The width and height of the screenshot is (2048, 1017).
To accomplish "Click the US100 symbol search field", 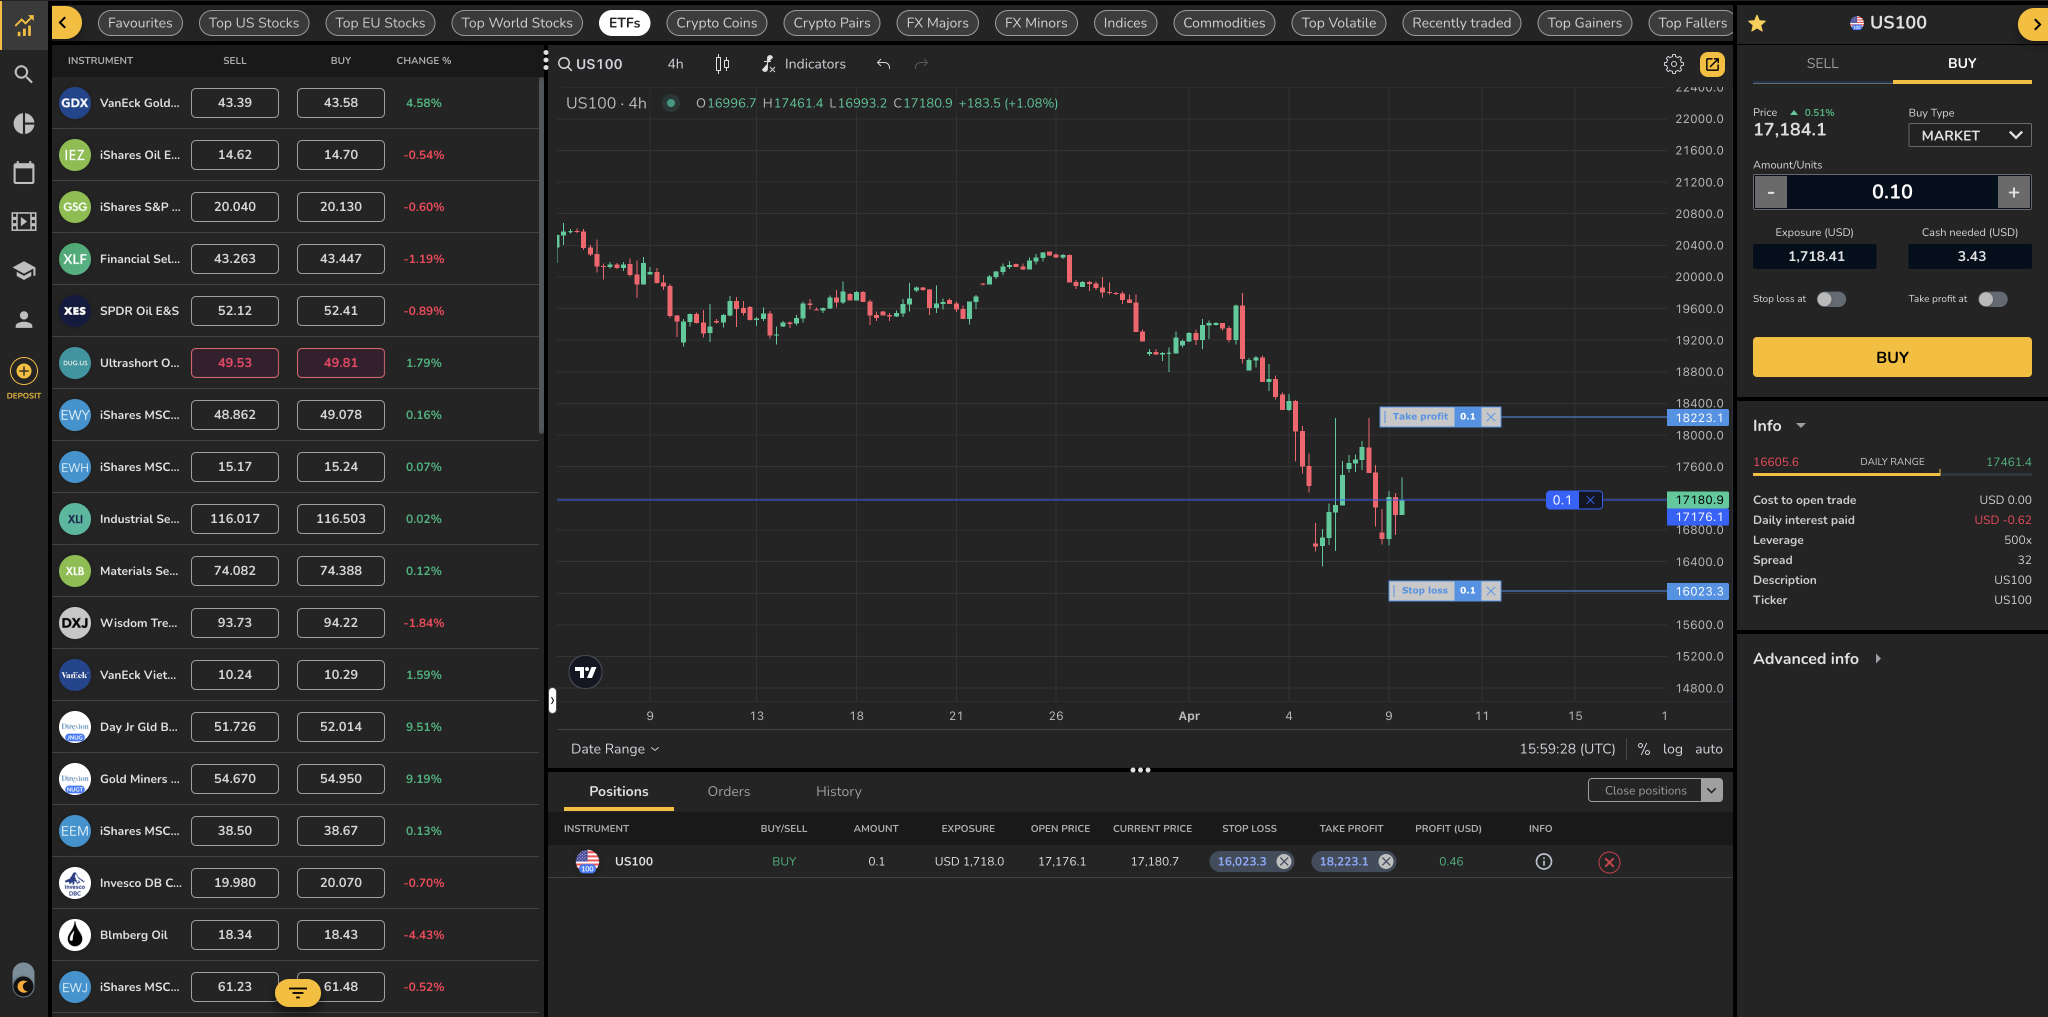I will (x=591, y=64).
